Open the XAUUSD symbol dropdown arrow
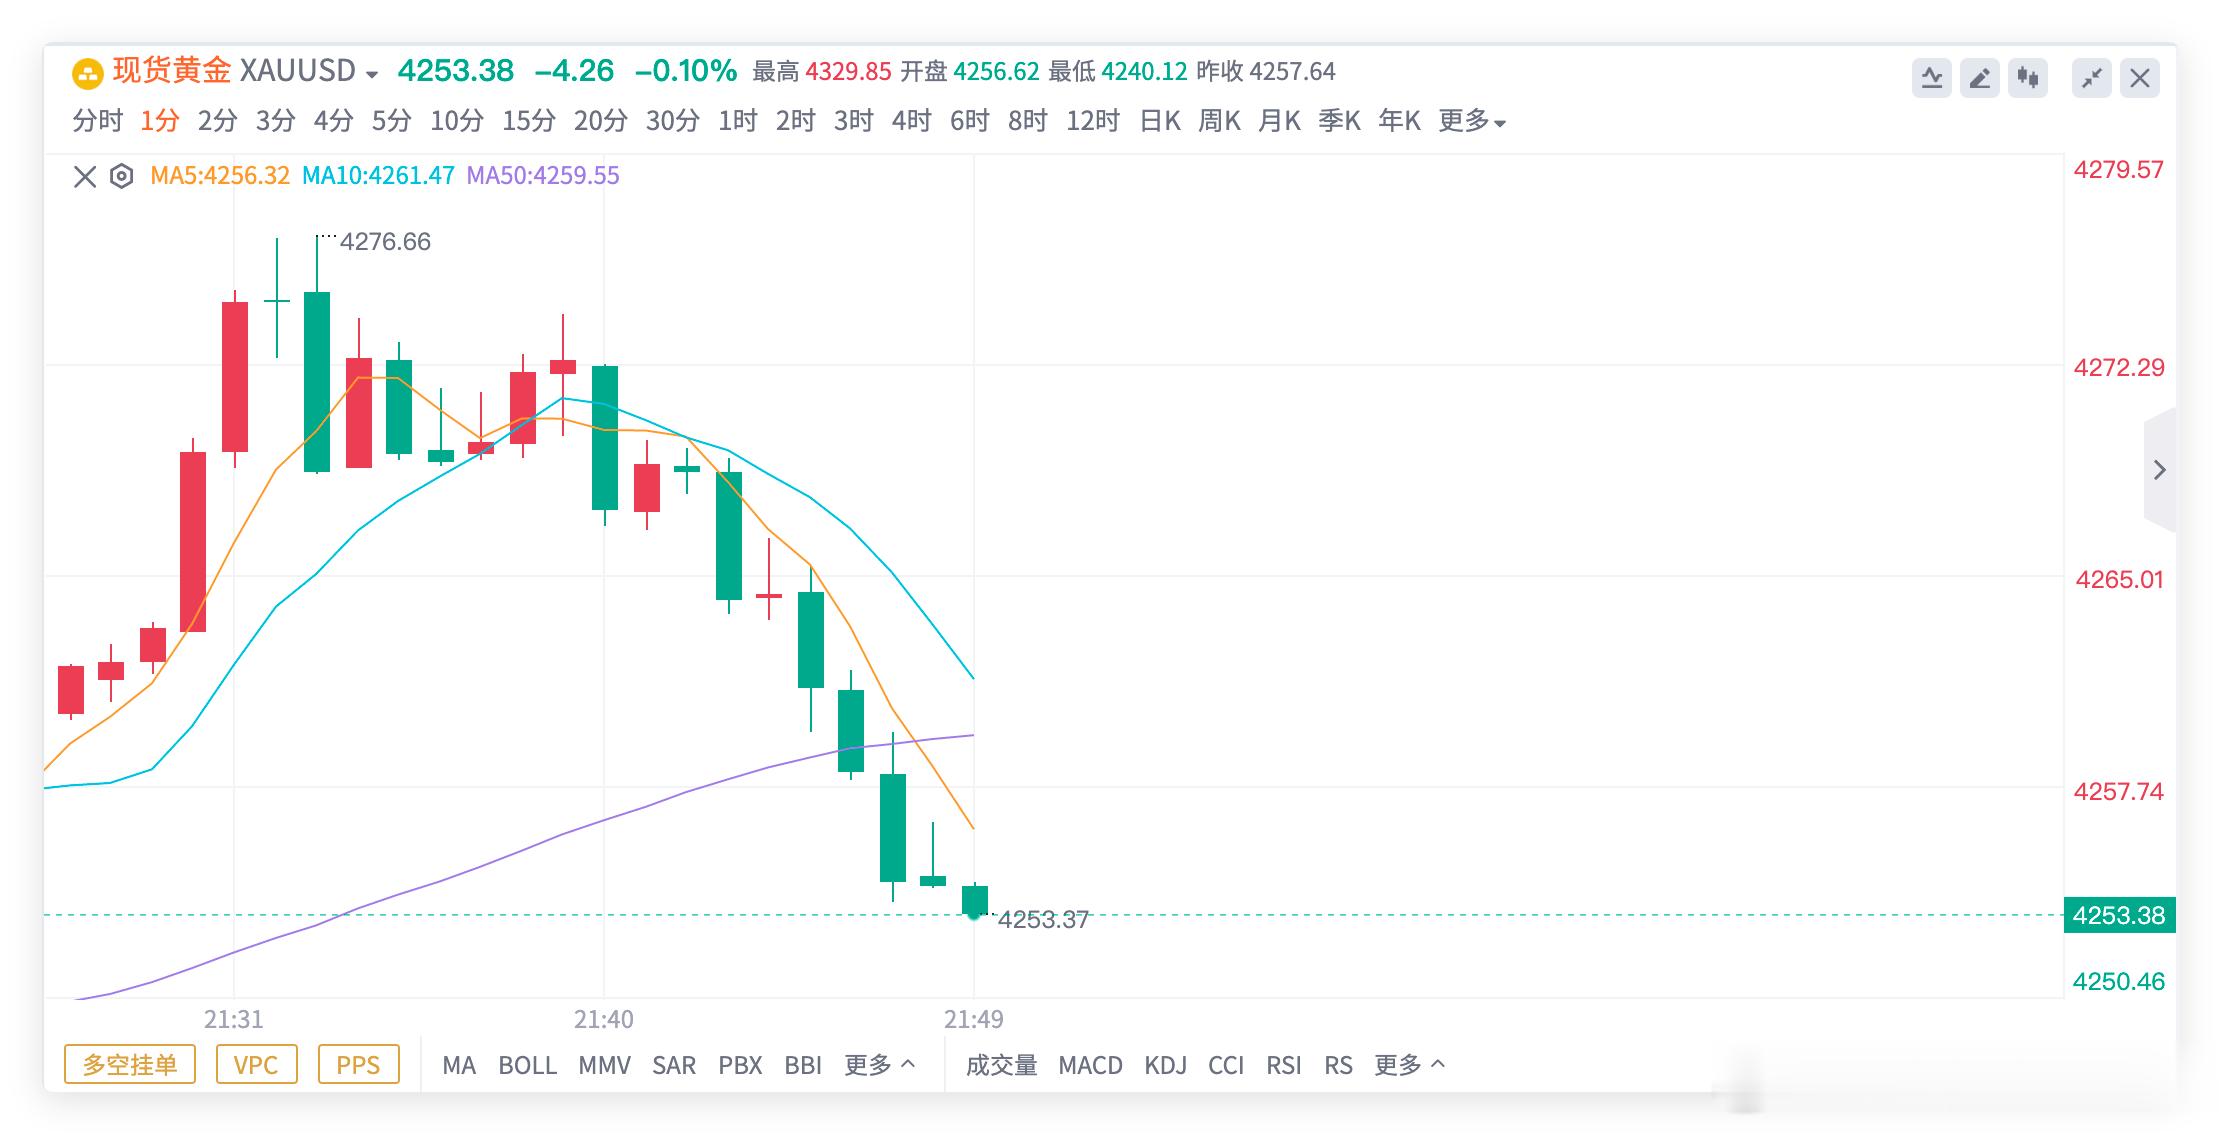This screenshot has width=2222, height=1134. [372, 74]
